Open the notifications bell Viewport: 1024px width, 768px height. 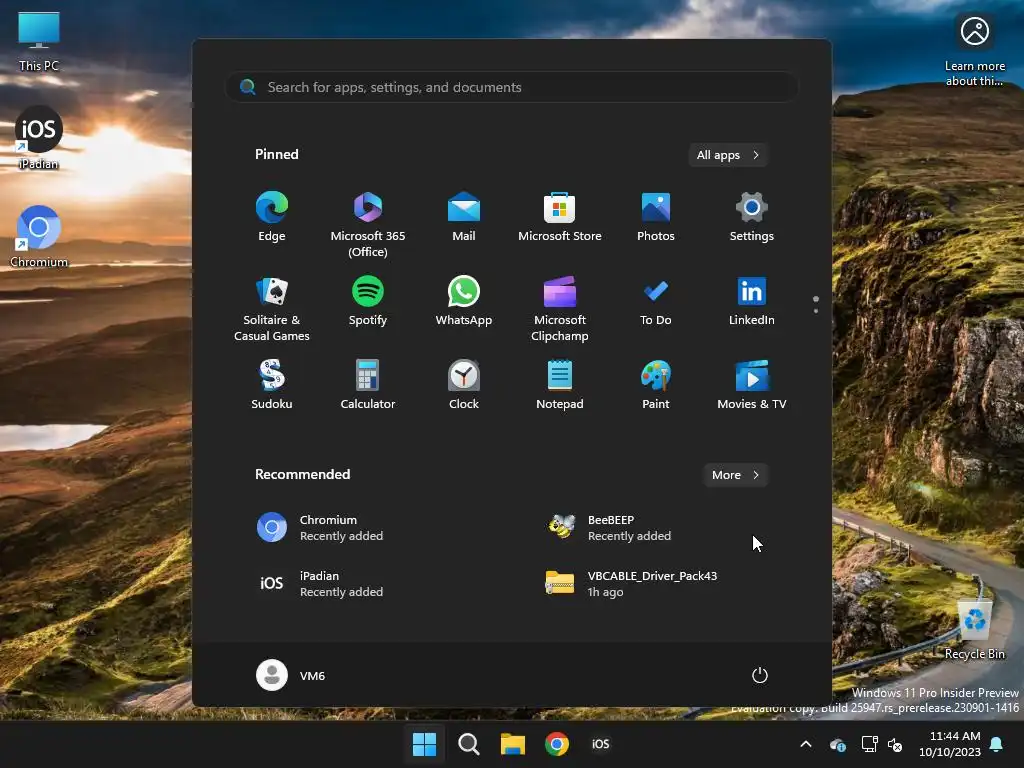pyautogui.click(x=997, y=744)
